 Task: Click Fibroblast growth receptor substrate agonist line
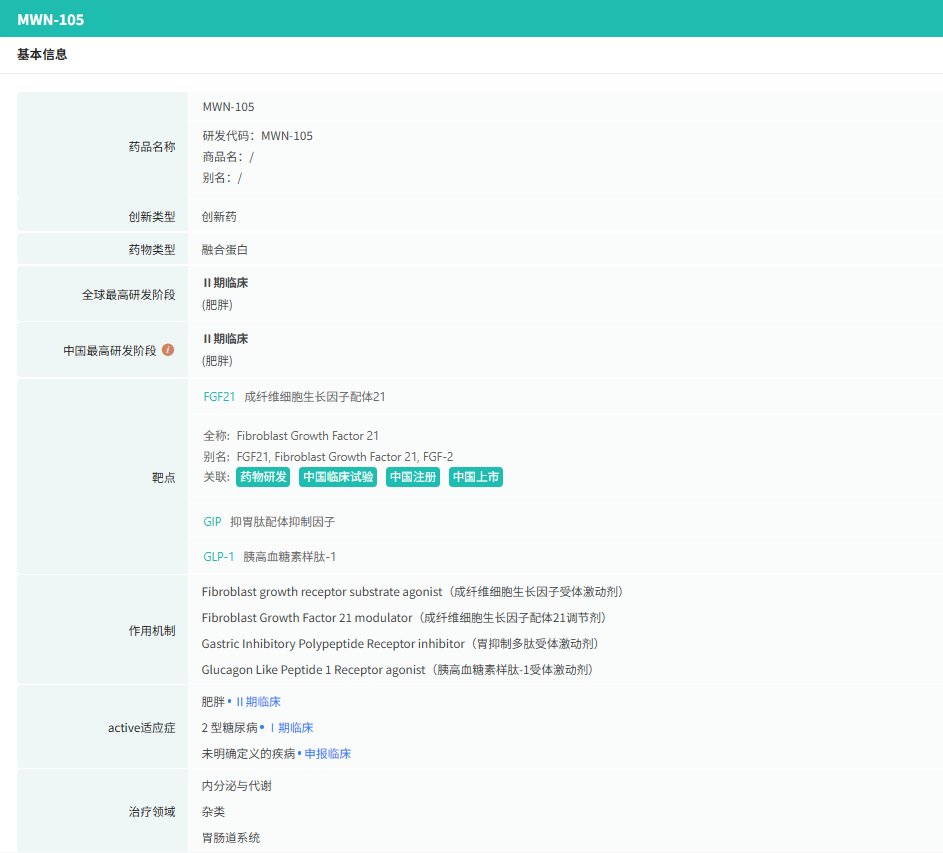[414, 591]
